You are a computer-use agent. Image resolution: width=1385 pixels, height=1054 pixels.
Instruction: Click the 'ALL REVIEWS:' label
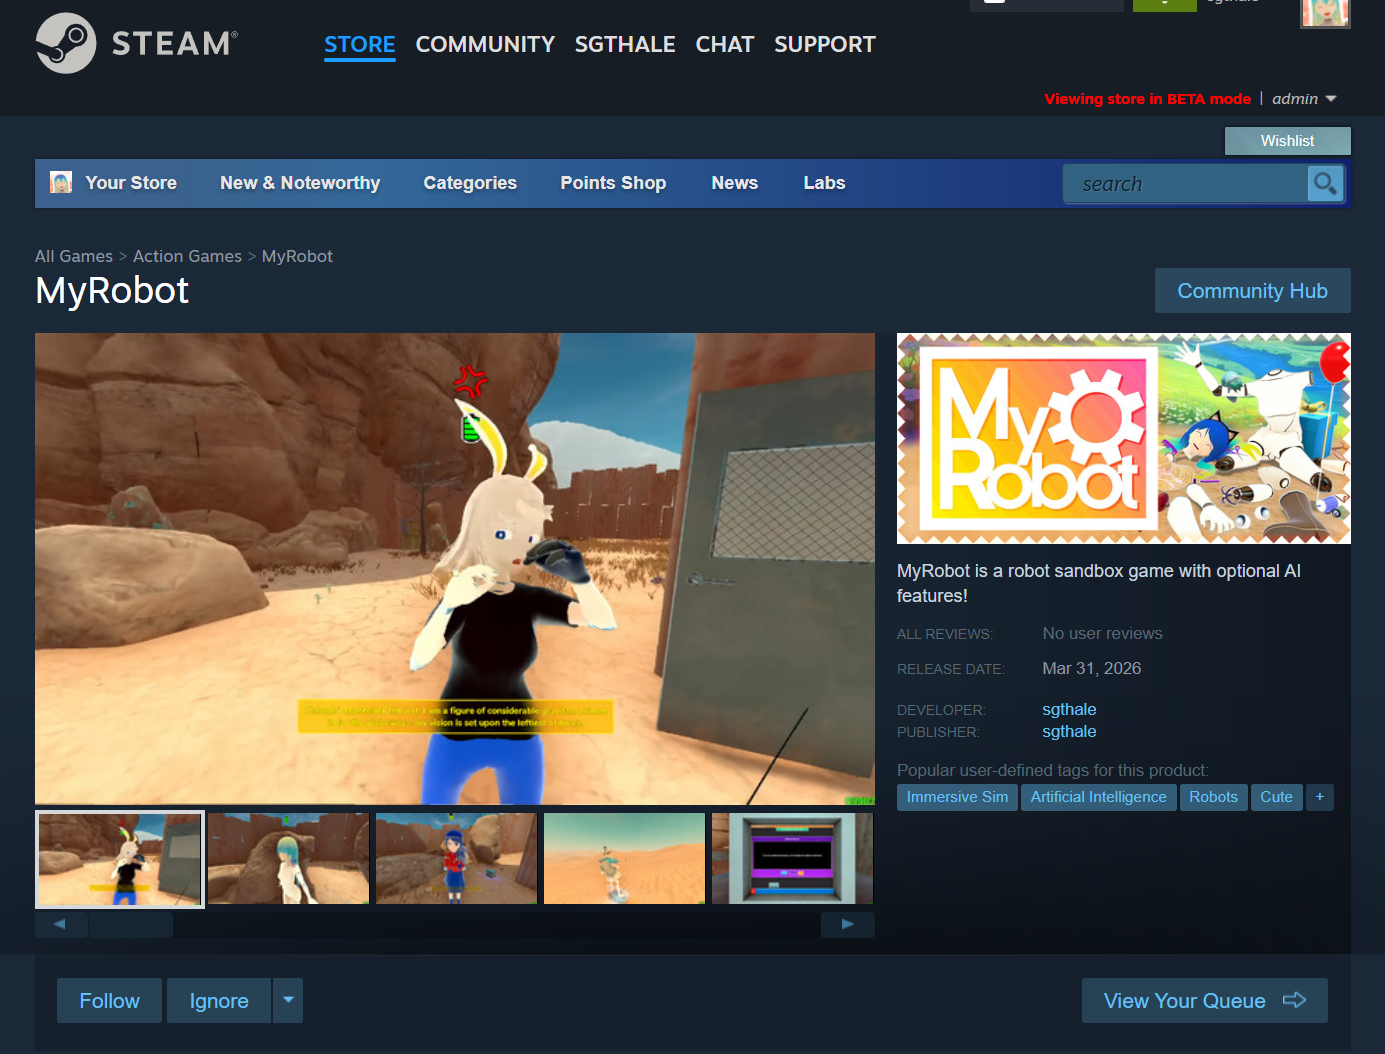pos(945,635)
